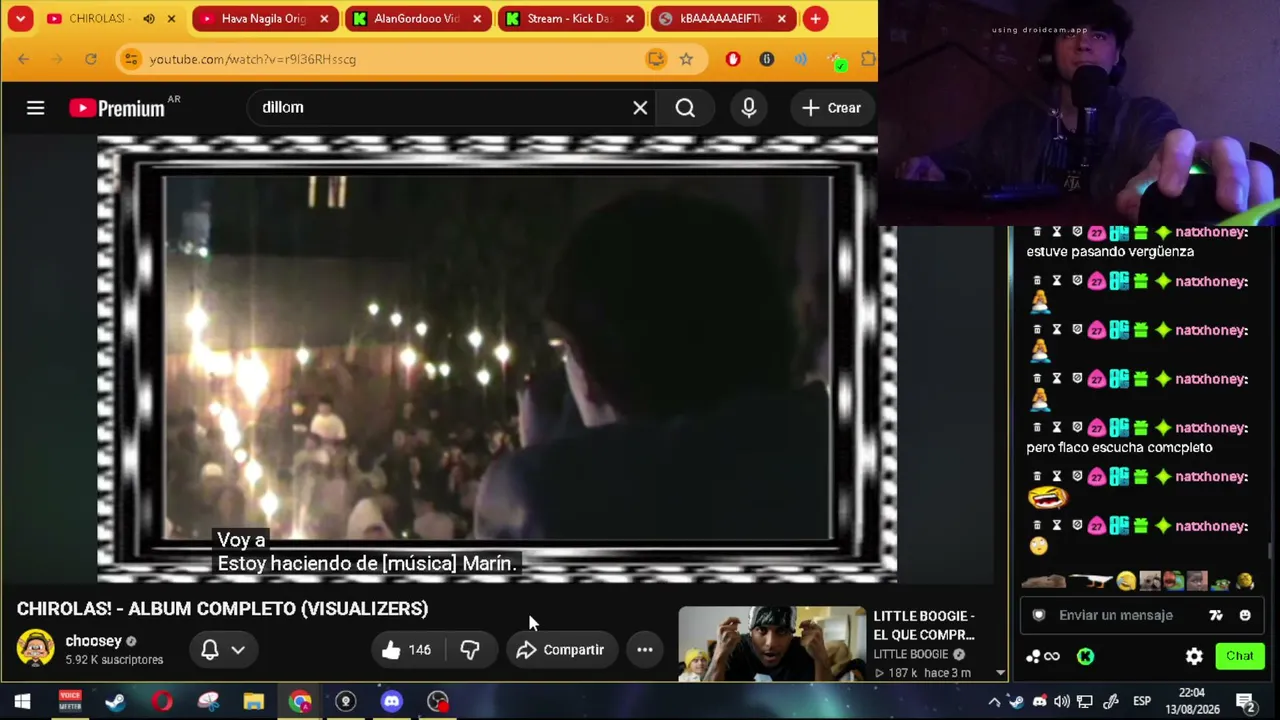Screen dimensions: 1280x720
Task: Open clock showing 22:04 13/08/2026
Action: [x=1192, y=701]
